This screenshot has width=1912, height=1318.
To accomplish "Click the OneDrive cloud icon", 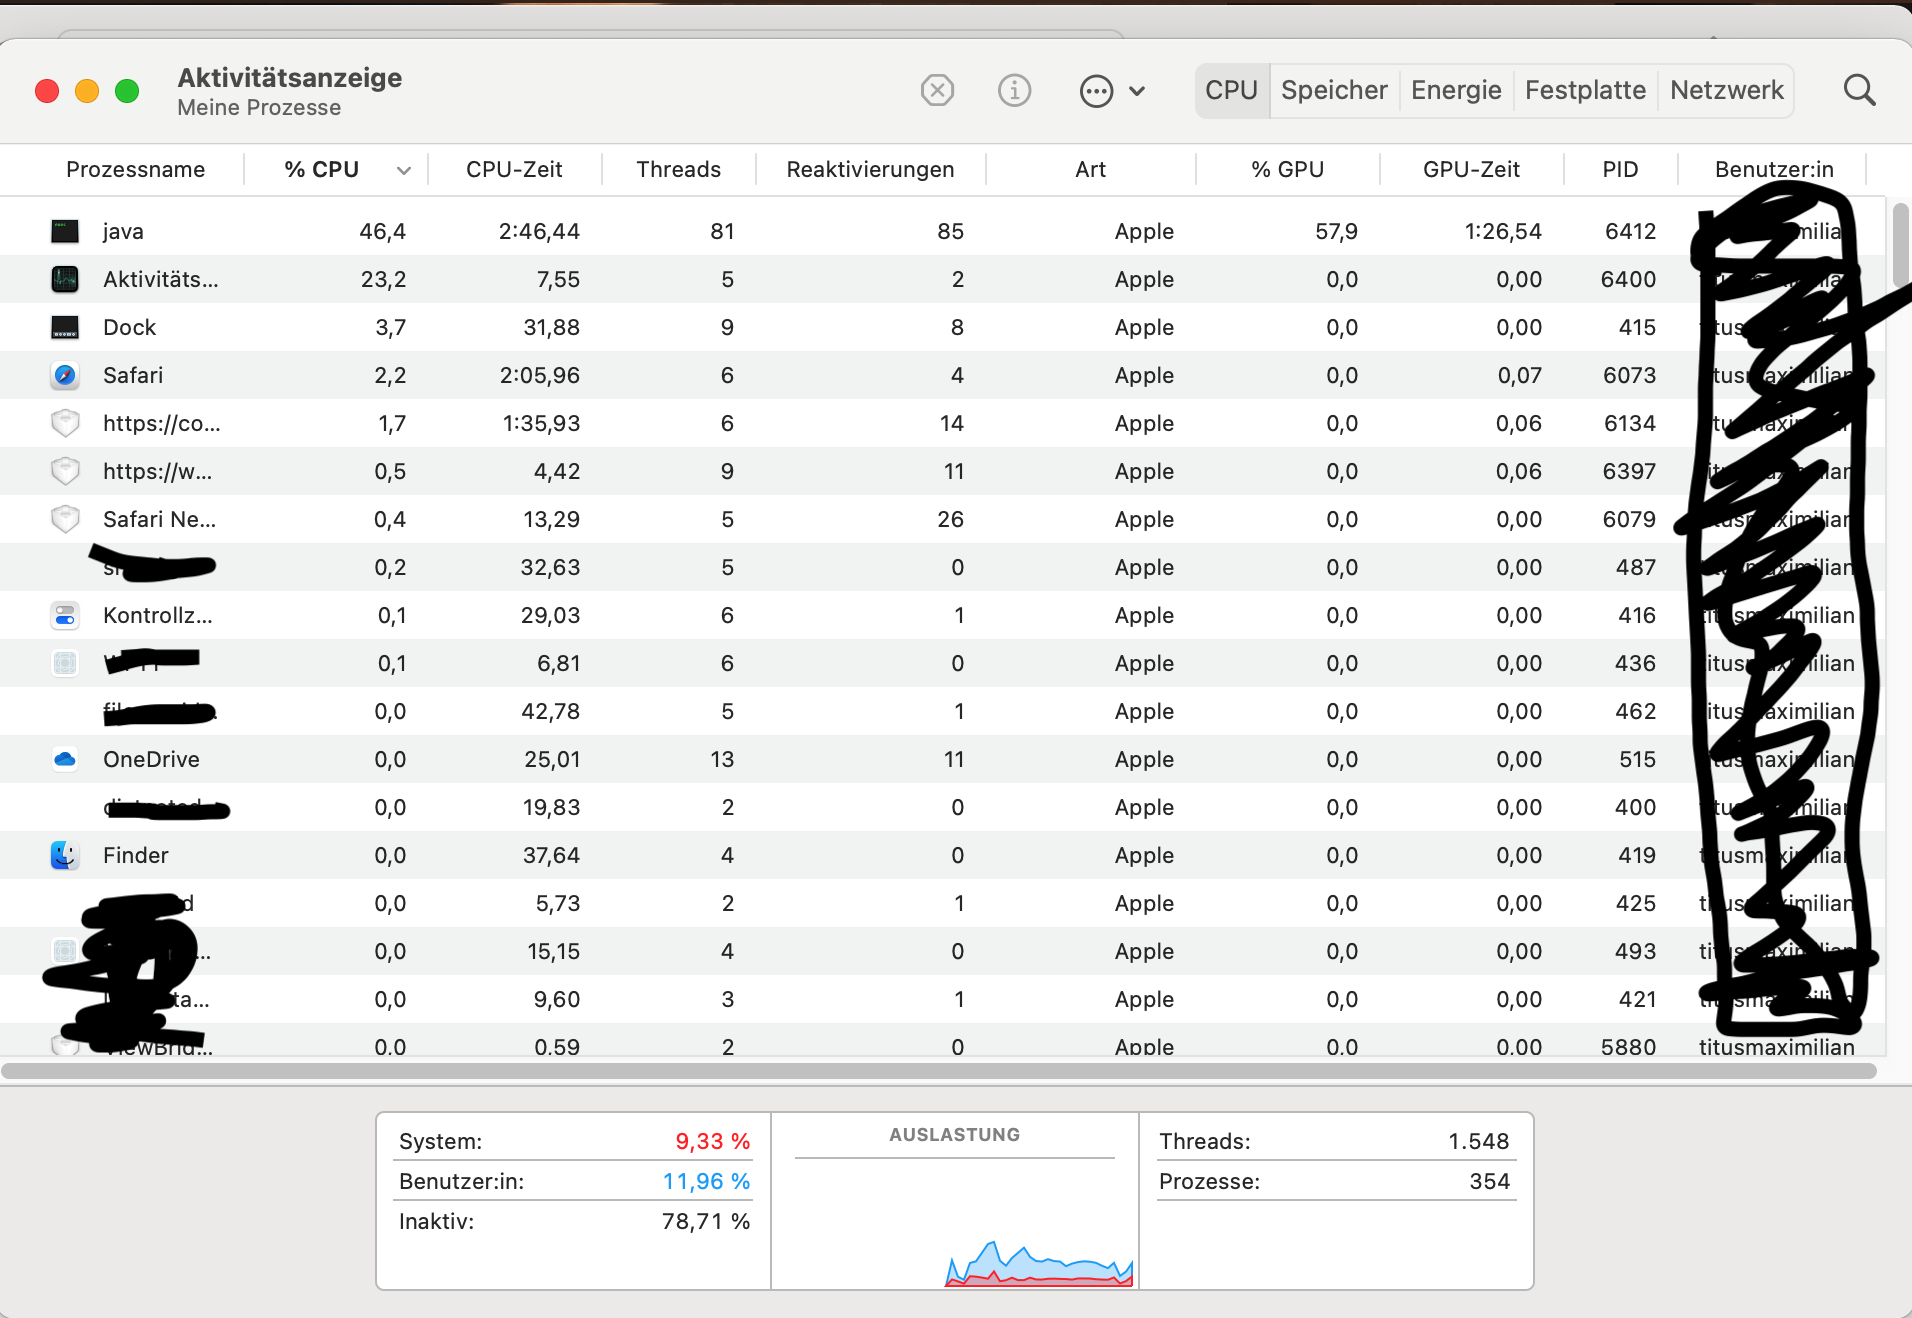I will (65, 760).
